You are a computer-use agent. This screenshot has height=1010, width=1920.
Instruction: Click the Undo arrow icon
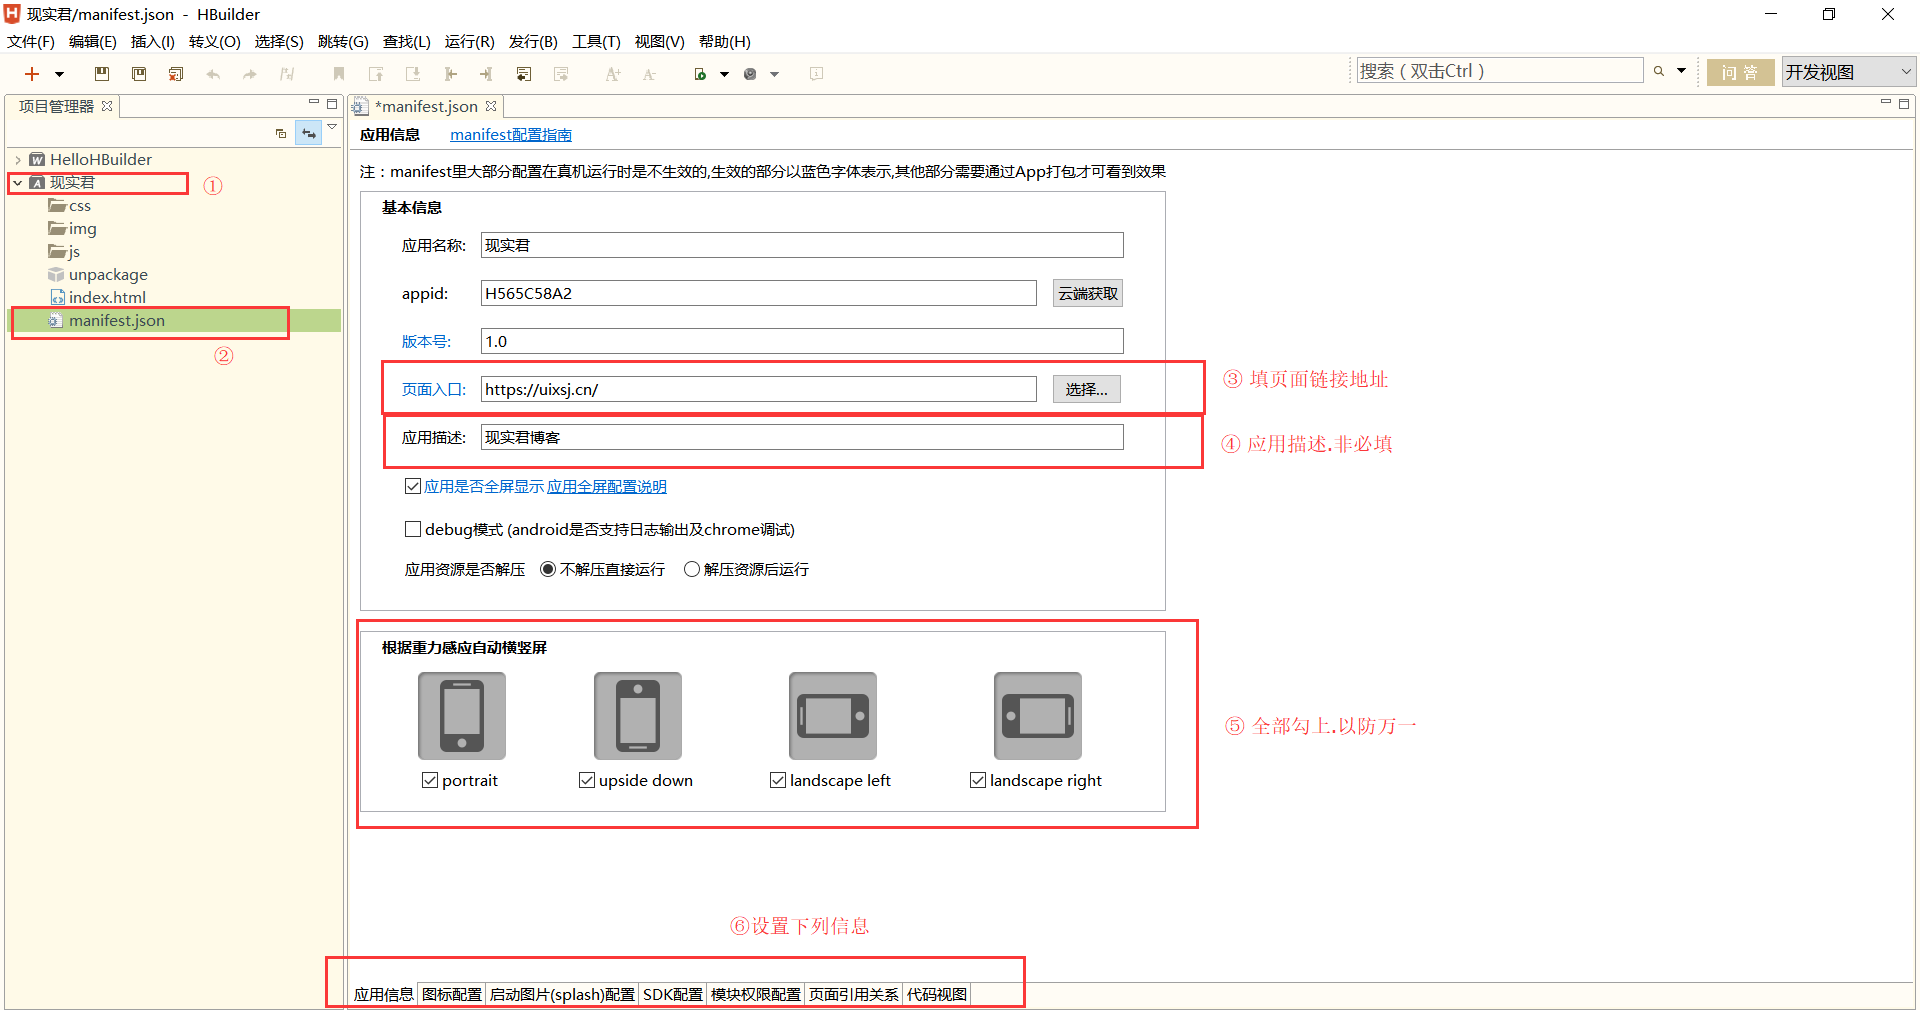(213, 74)
